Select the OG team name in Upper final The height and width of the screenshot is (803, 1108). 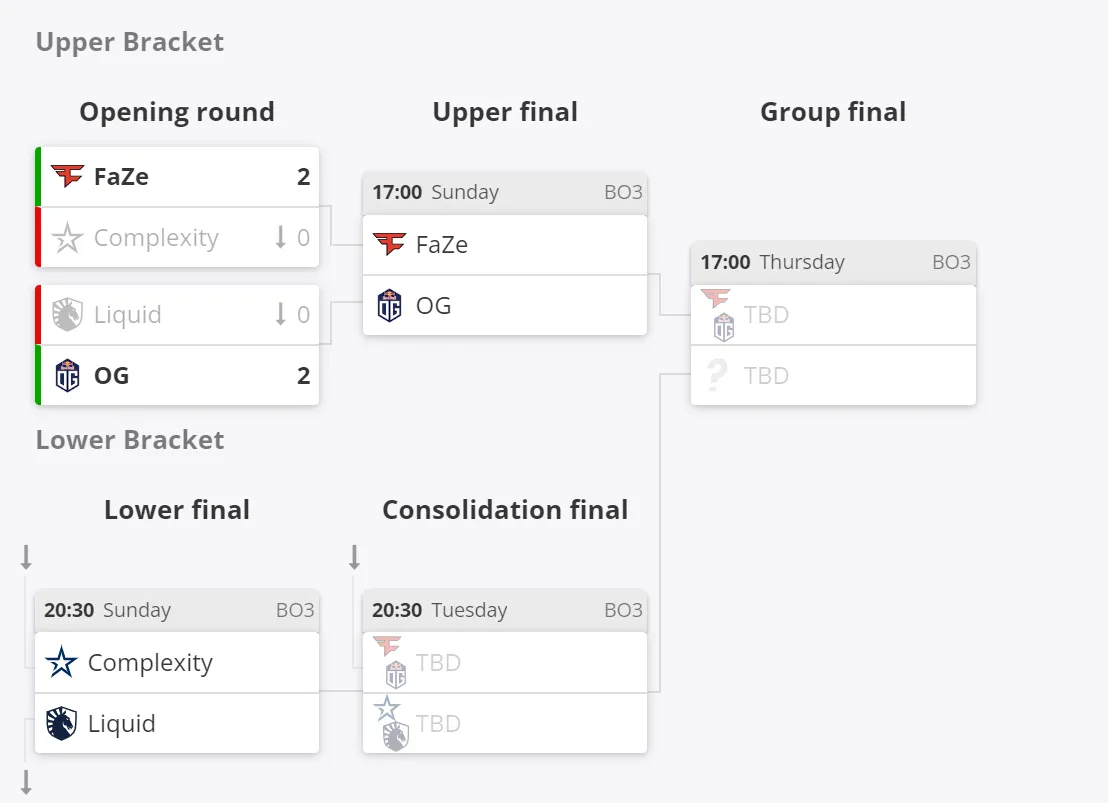point(433,305)
